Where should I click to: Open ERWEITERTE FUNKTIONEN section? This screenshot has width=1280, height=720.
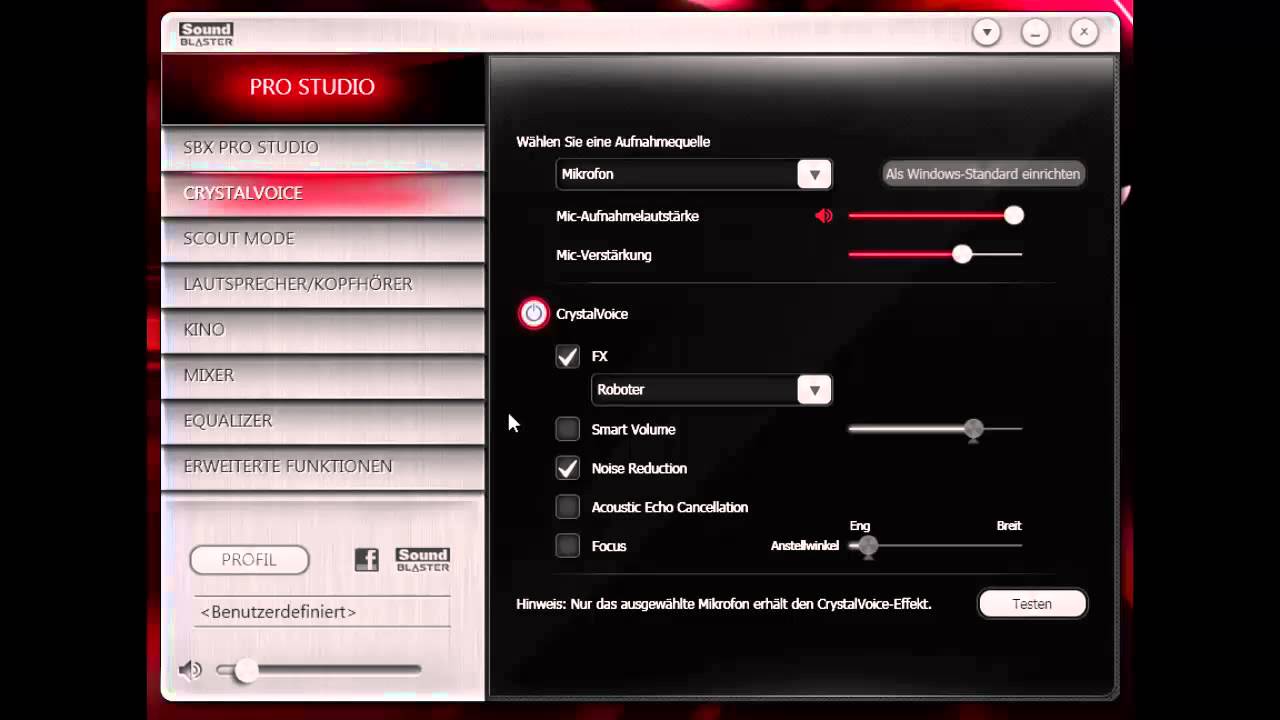323,466
